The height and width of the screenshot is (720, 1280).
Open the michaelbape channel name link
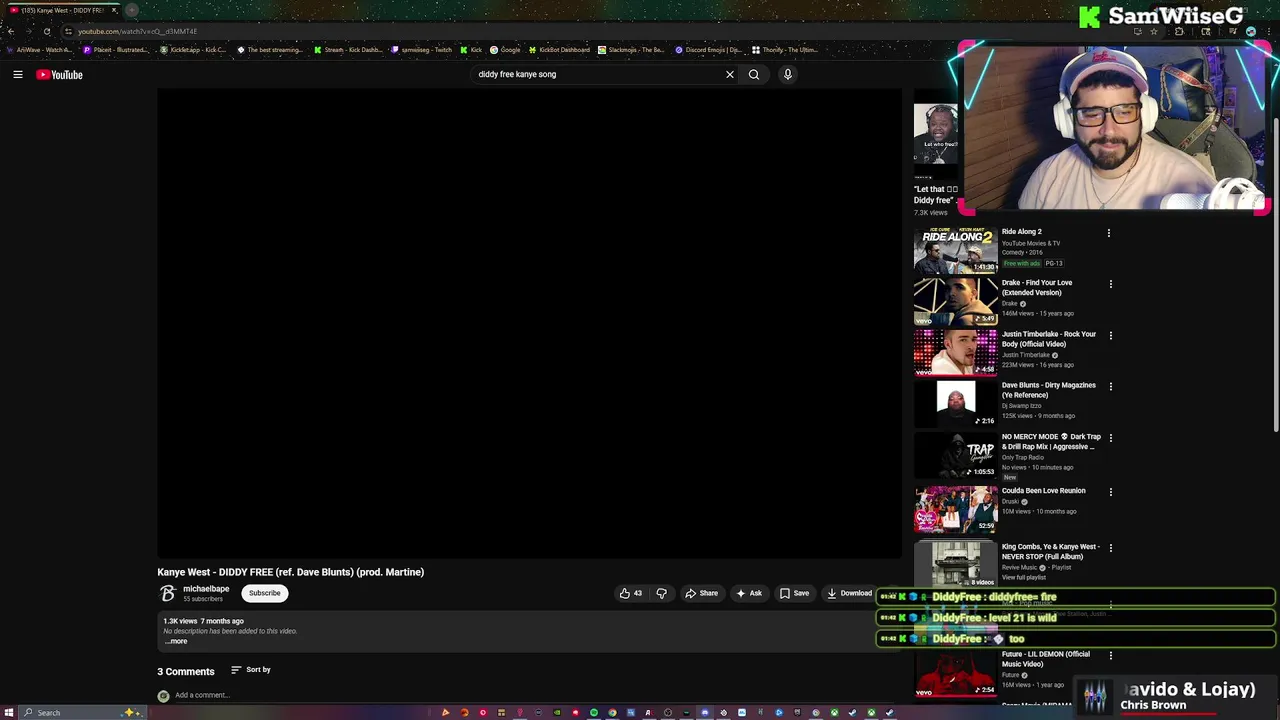(x=206, y=589)
